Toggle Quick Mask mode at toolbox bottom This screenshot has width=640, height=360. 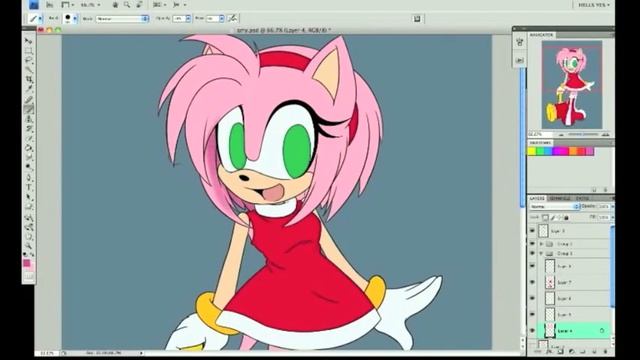coord(29,276)
